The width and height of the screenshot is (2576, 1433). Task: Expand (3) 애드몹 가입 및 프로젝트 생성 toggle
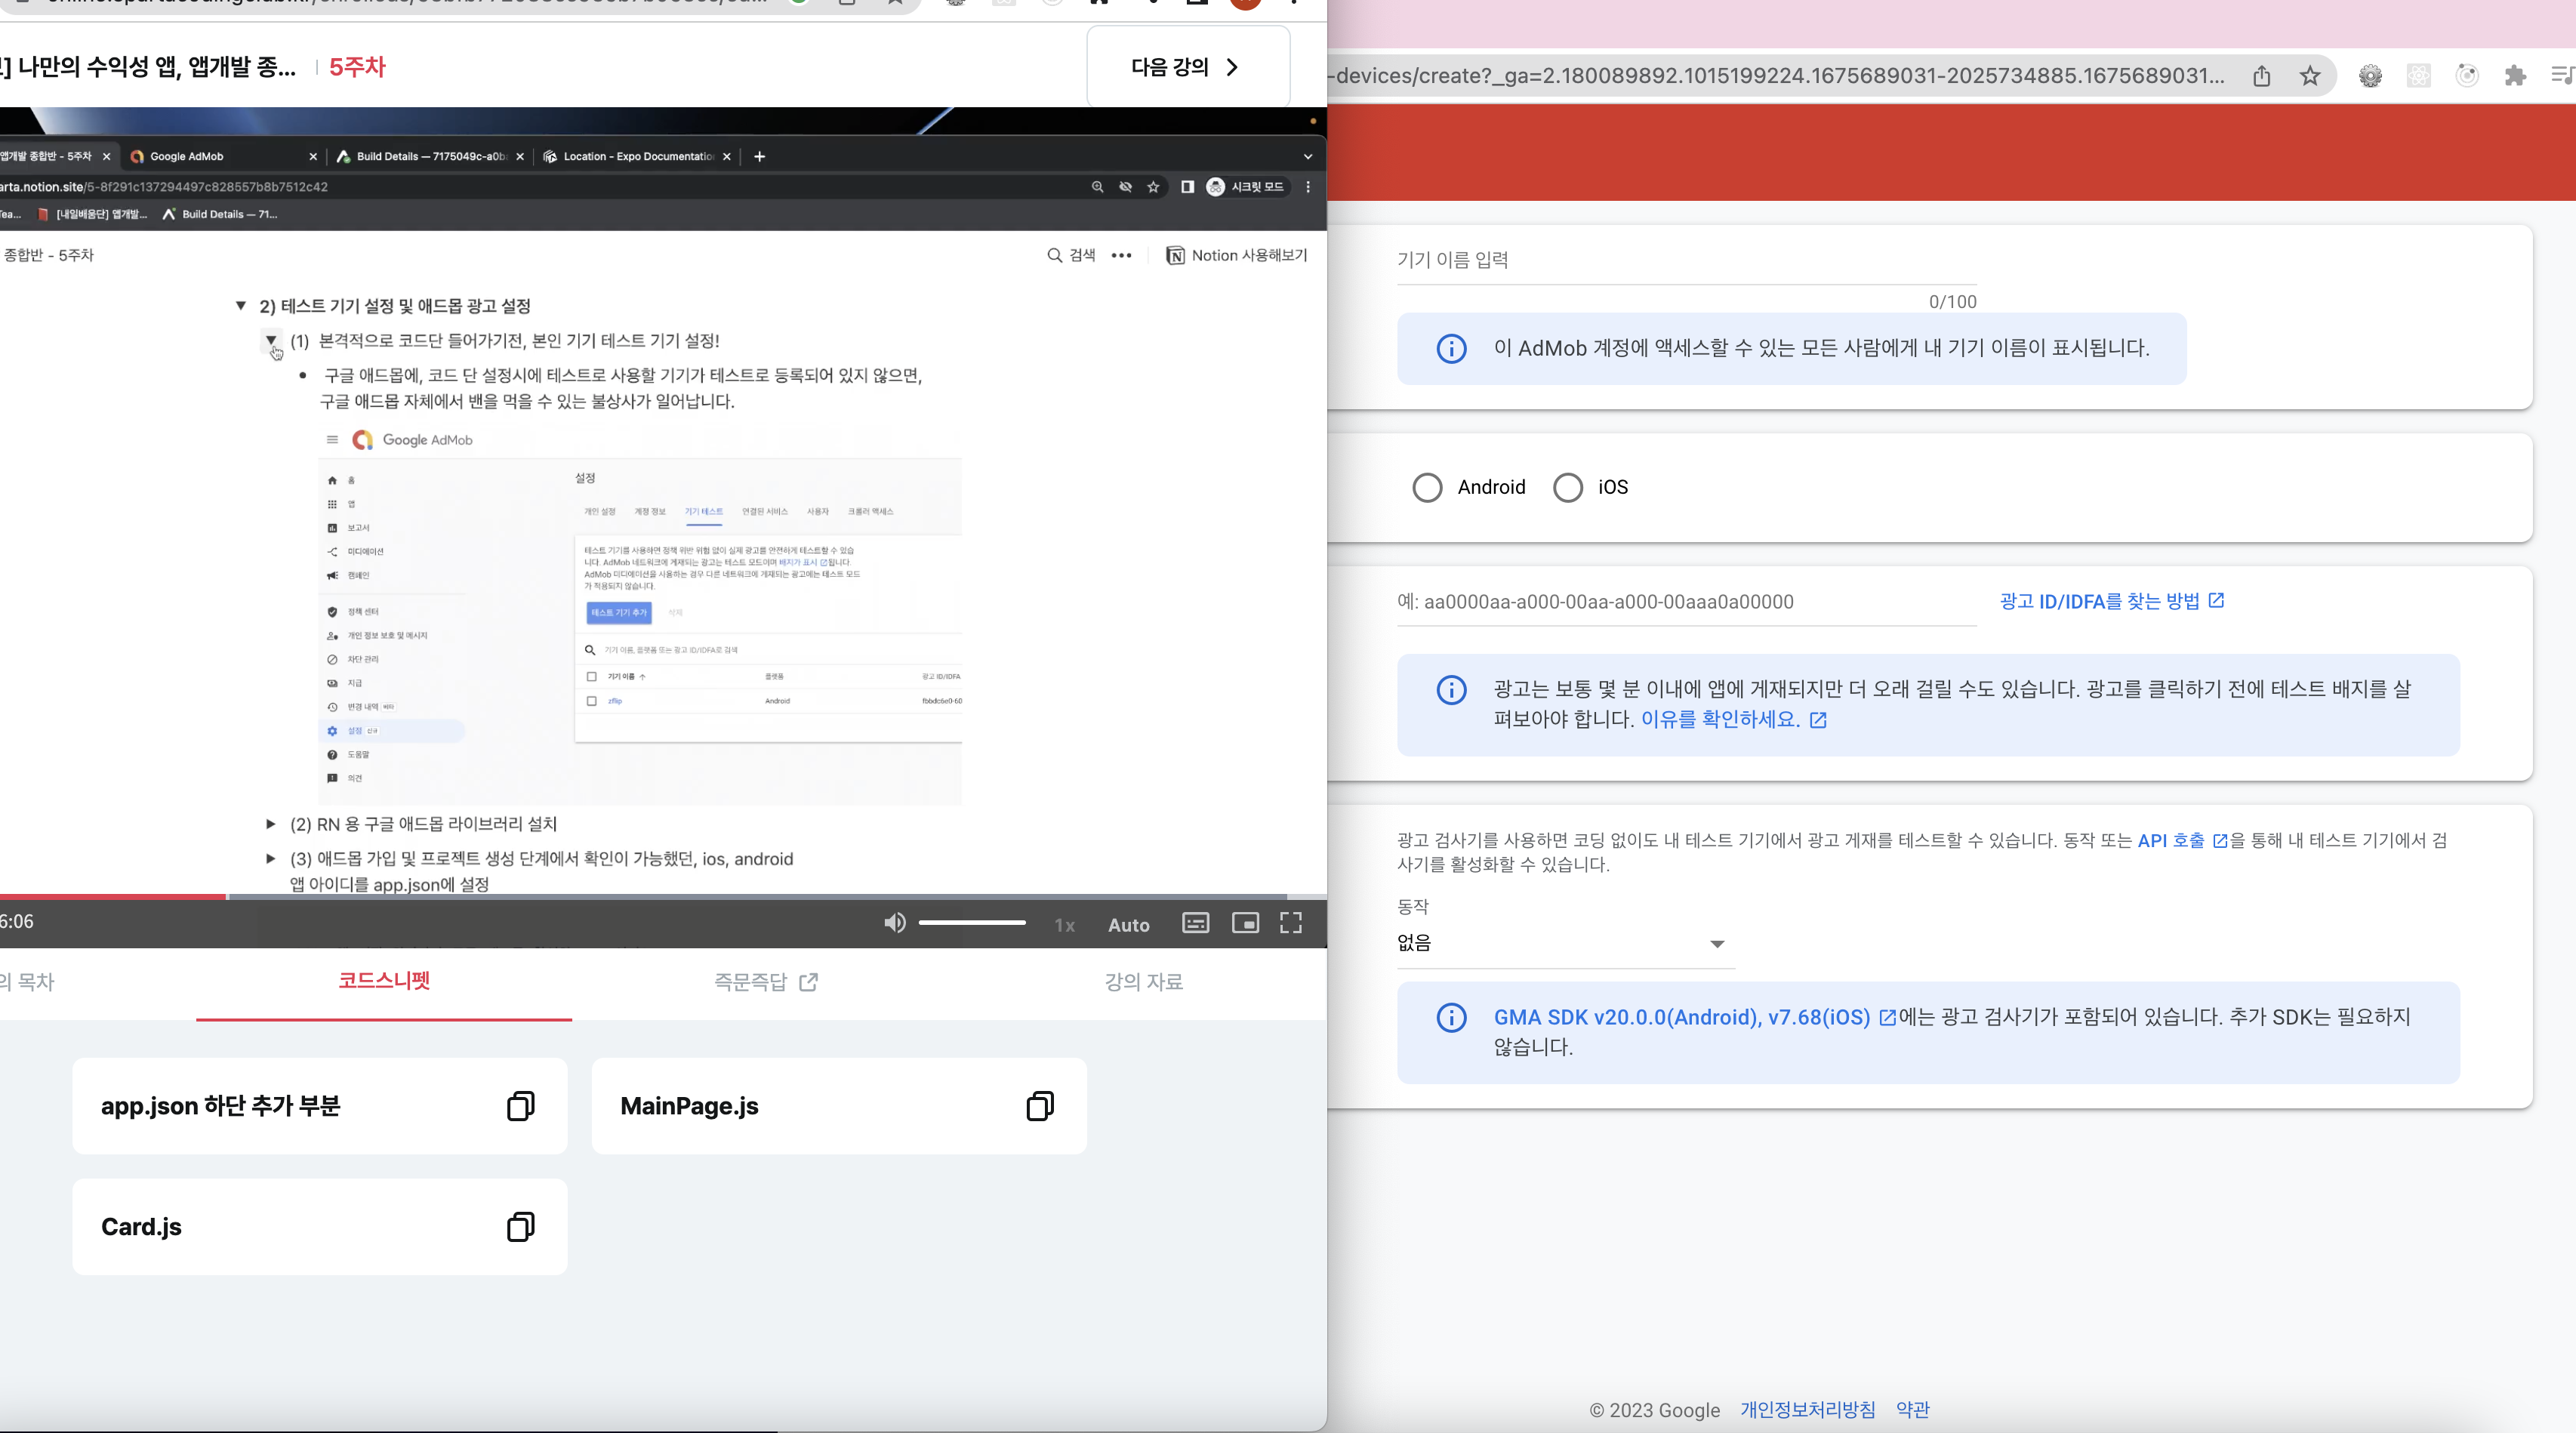[270, 859]
